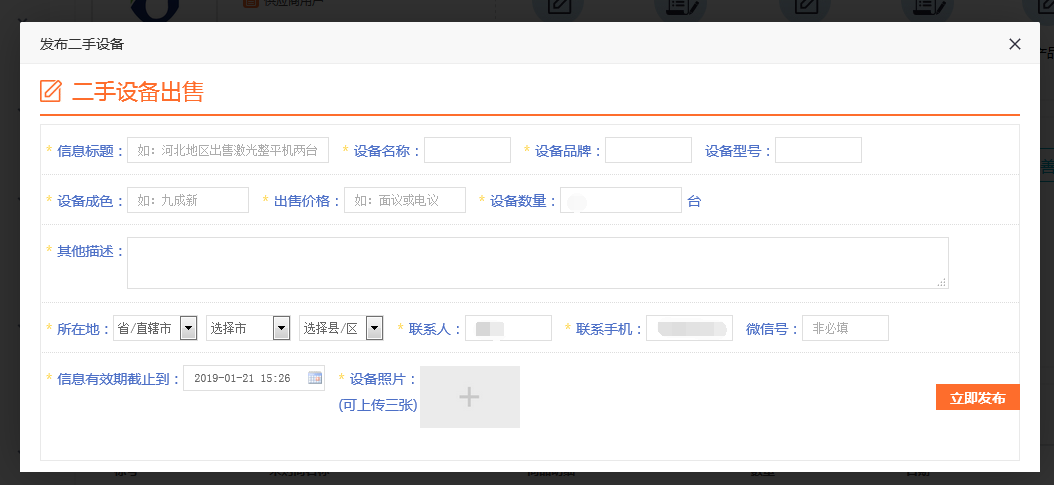Click the calendar icon in date field
The width and height of the screenshot is (1054, 485).
pyautogui.click(x=315, y=378)
